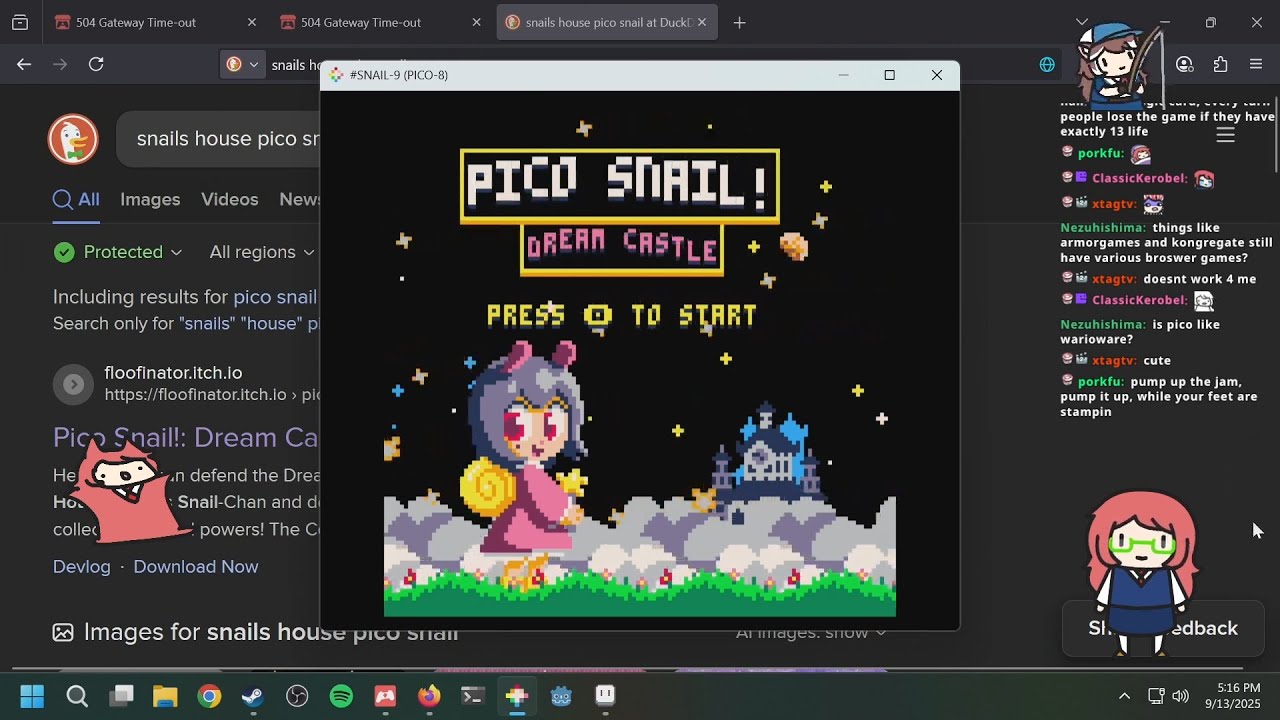Click the floofinator.itch.io result site icon

[x=73, y=384]
